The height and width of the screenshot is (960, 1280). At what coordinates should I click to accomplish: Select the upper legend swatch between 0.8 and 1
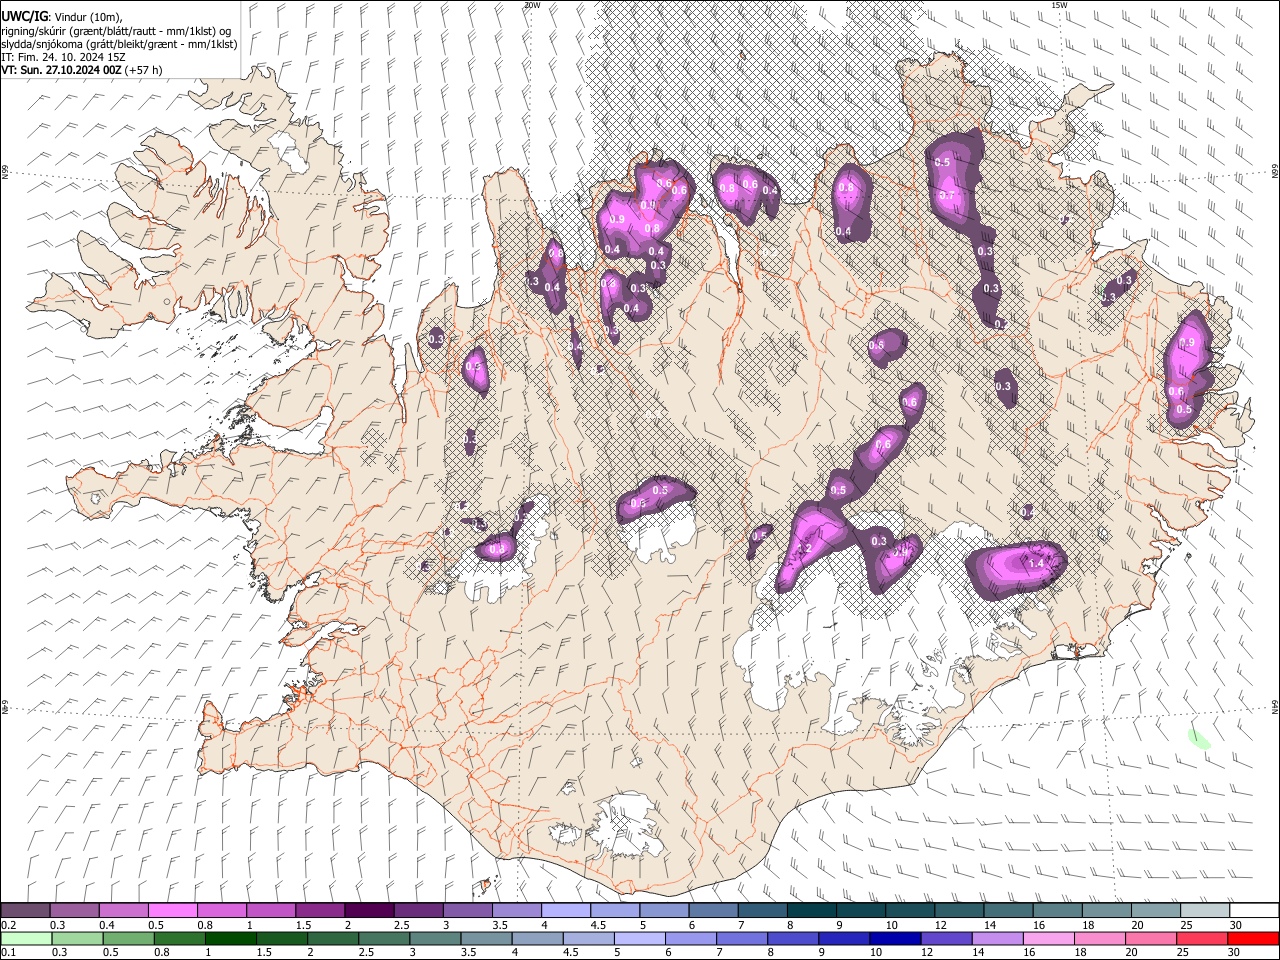tap(222, 911)
